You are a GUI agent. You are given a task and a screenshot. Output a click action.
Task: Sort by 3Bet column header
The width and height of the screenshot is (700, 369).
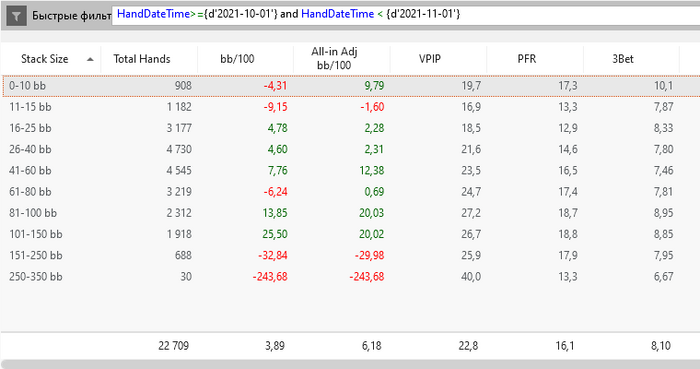click(631, 58)
